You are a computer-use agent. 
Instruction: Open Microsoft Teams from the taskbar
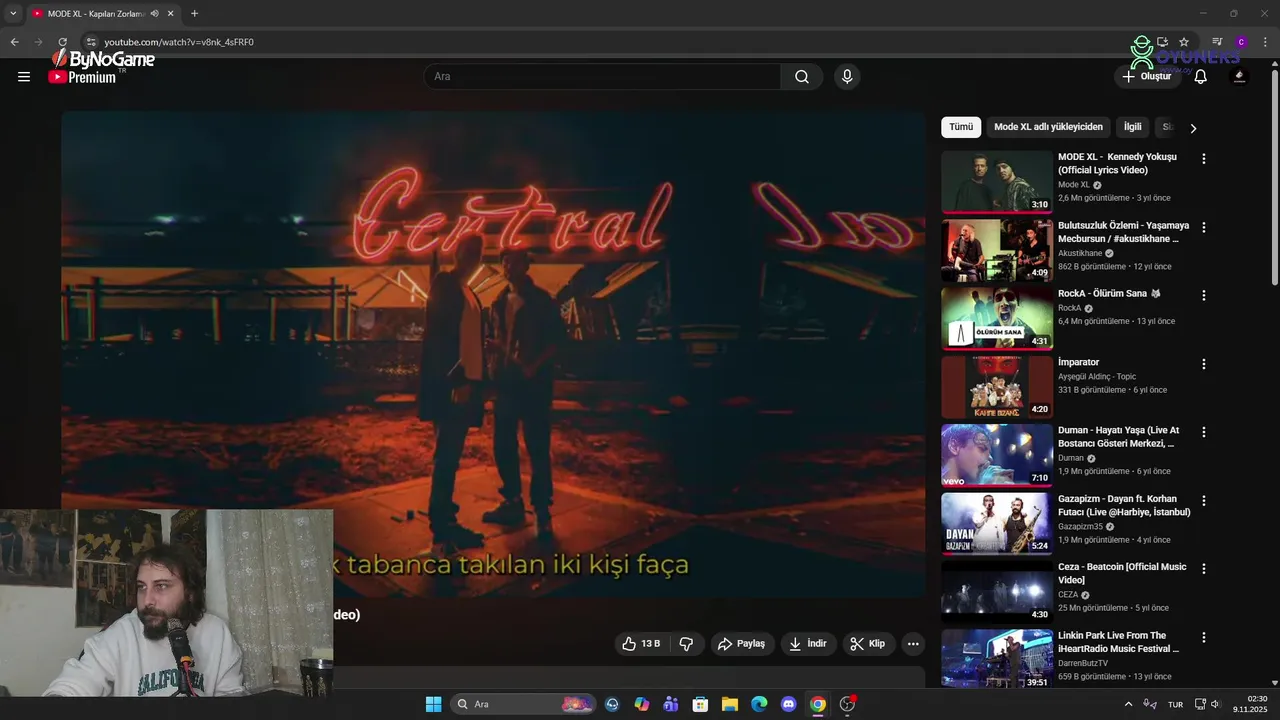point(671,704)
